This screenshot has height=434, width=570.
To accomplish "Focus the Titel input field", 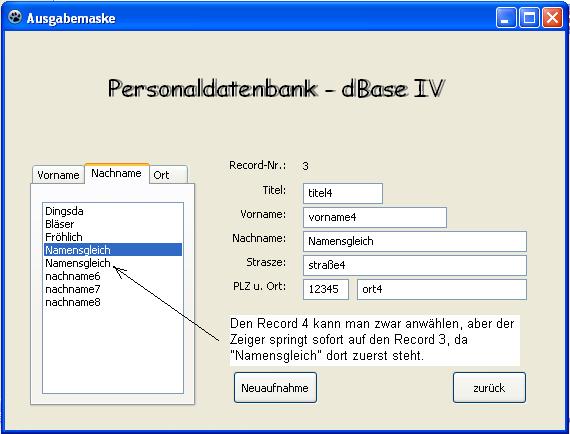I will [x=342, y=193].
